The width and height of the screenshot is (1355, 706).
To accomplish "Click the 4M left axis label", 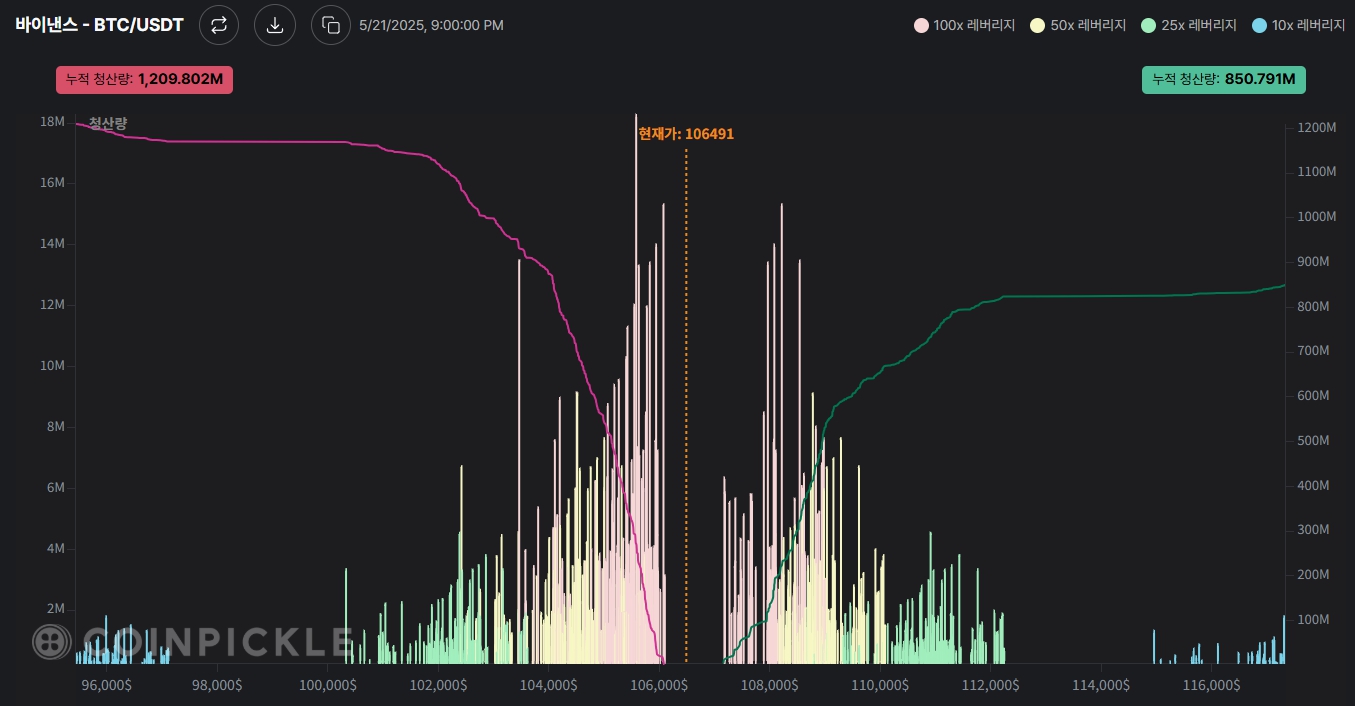I will click(x=55, y=549).
